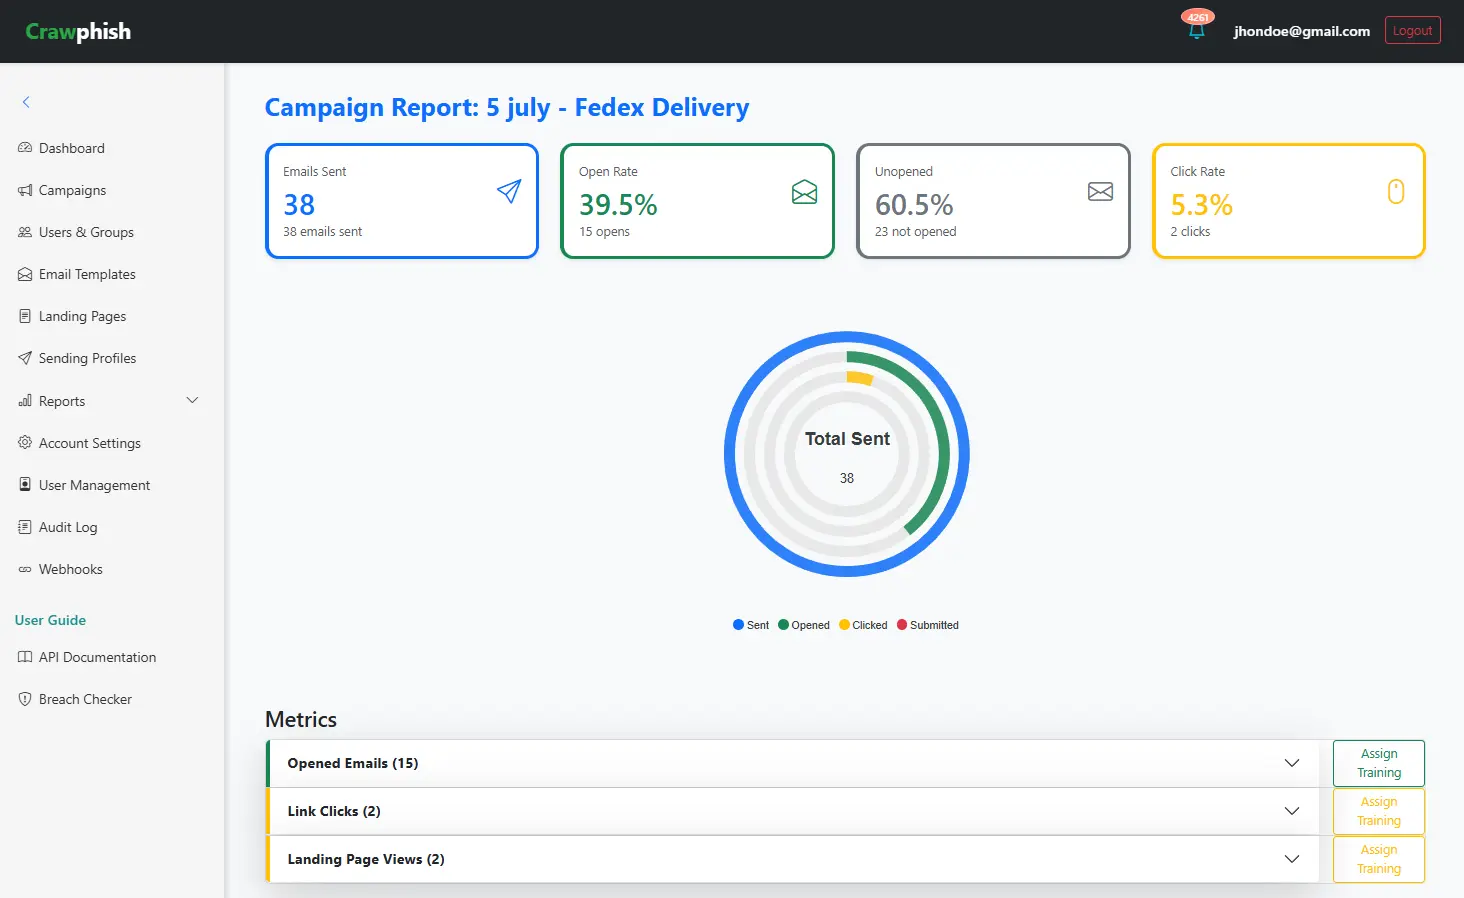This screenshot has width=1464, height=898.
Task: Click the open envelope icon in Open Rate
Action: tap(804, 192)
